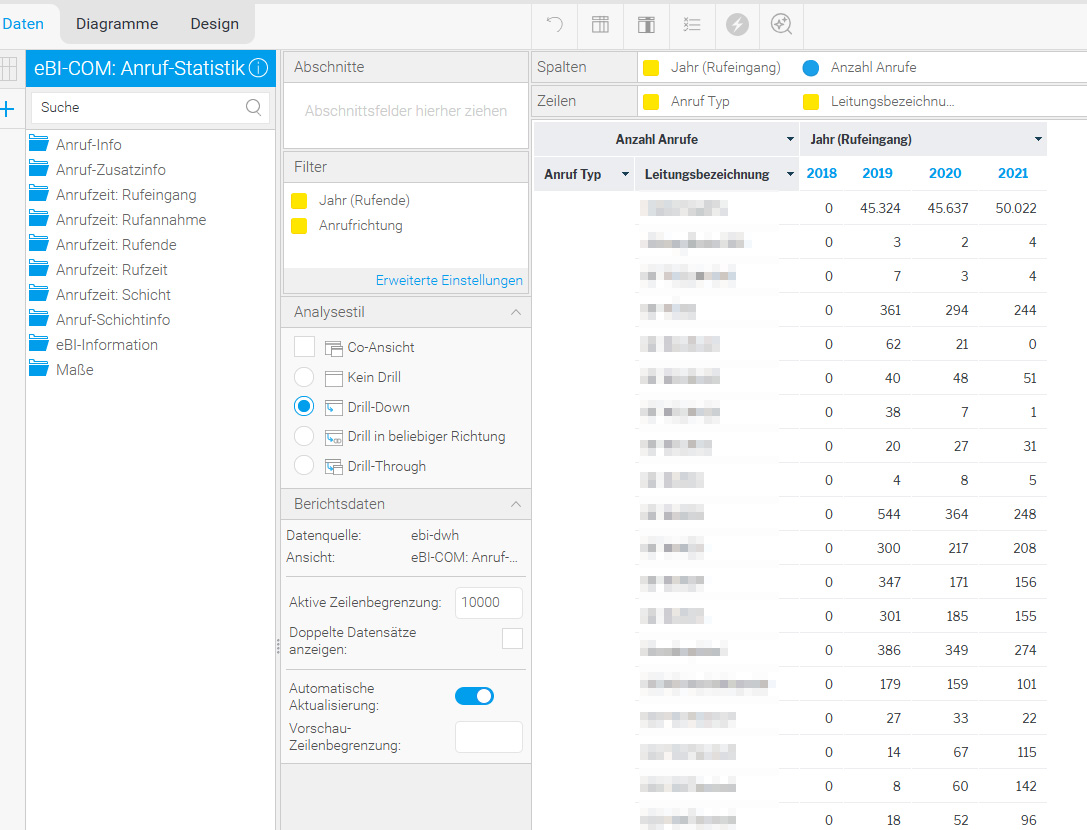The image size is (1087, 830).
Task: Turn off Automatische Aktualisierung switch
Action: tap(474, 696)
